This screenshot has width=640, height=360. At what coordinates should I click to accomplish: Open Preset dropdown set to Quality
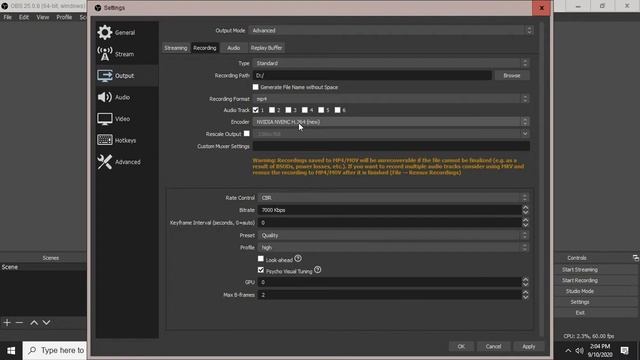(x=393, y=235)
